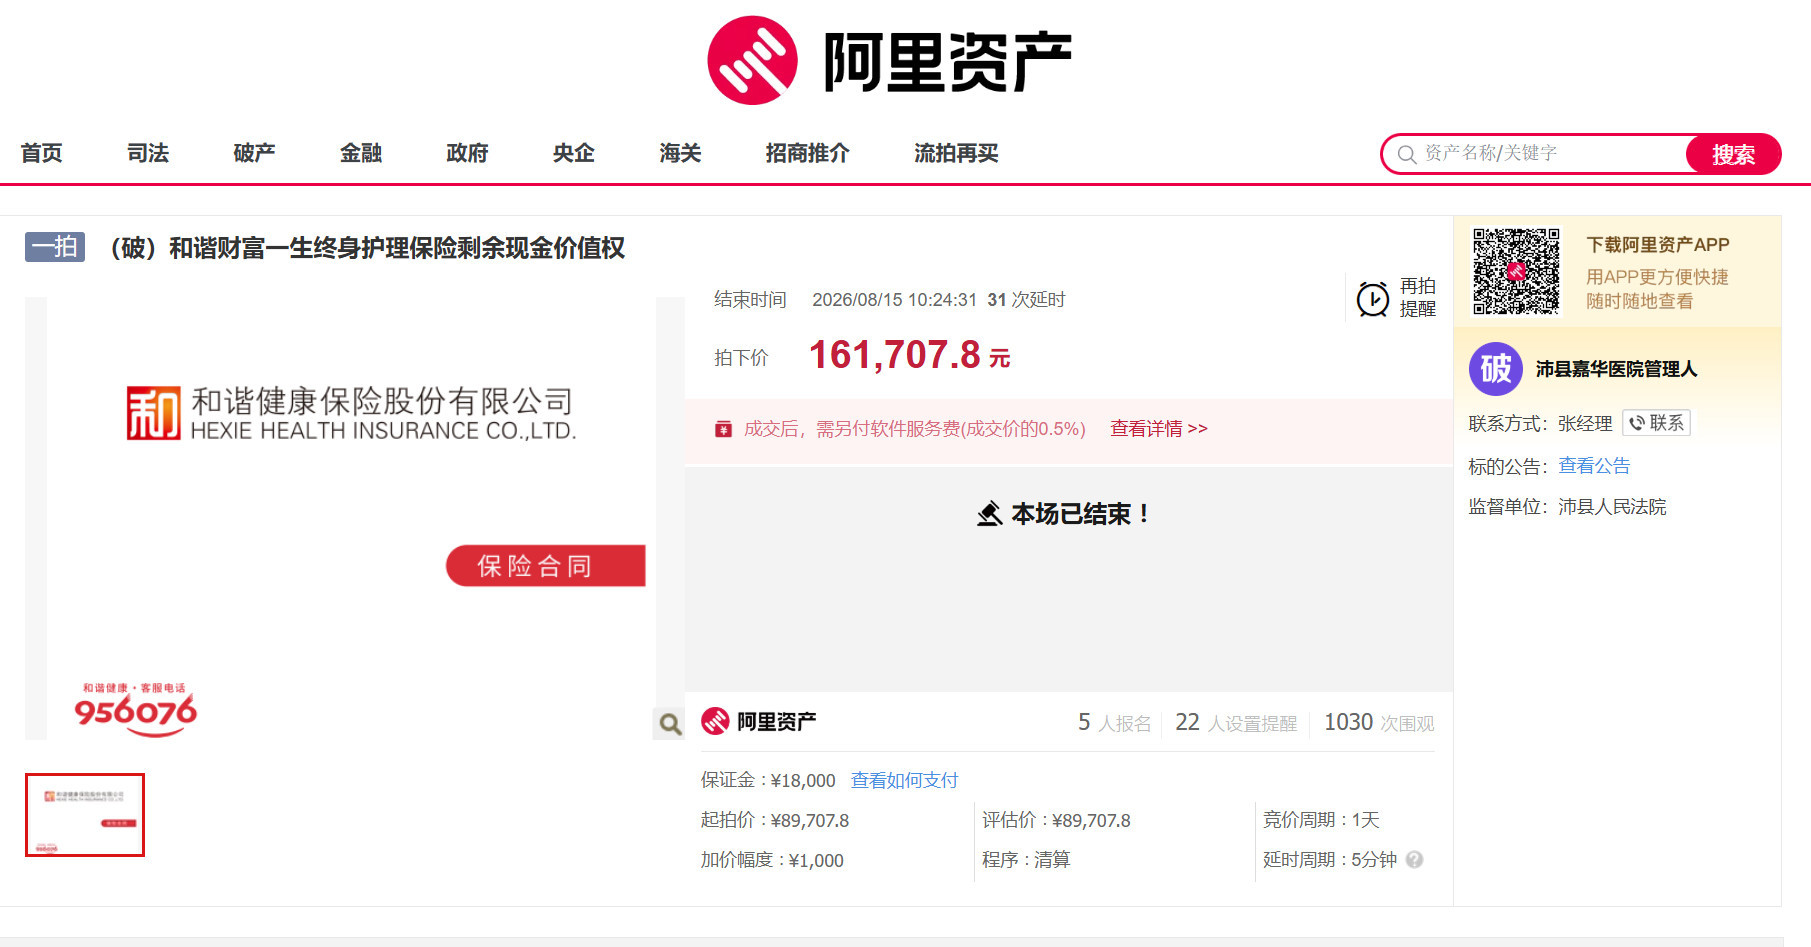Click the red 搜索 button
Image resolution: width=1811 pixels, height=947 pixels.
click(x=1733, y=154)
